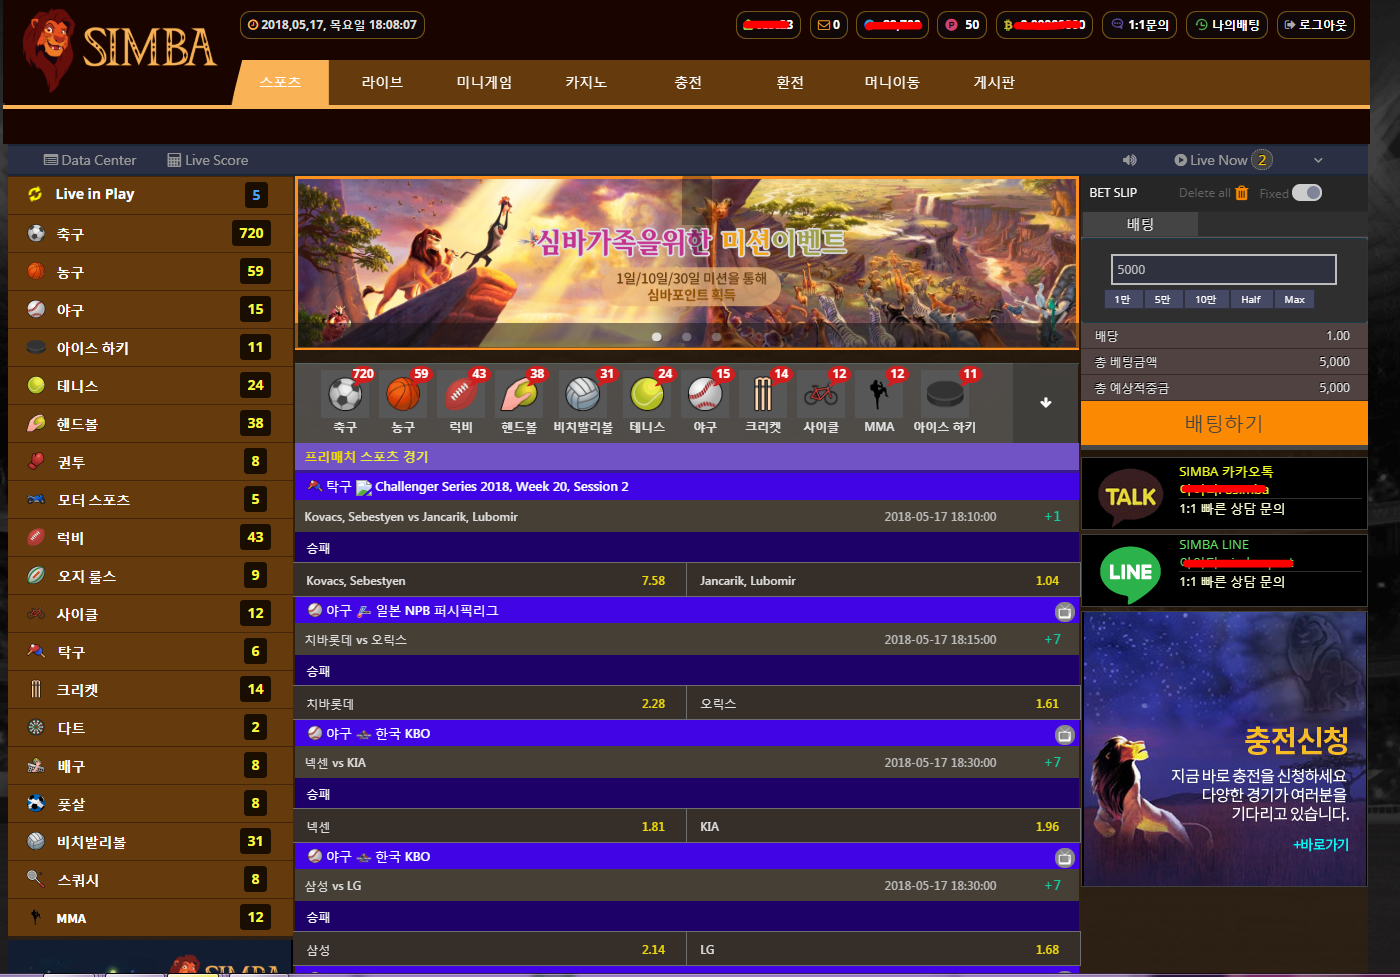Open the messages envelope icon in header

tap(823, 25)
